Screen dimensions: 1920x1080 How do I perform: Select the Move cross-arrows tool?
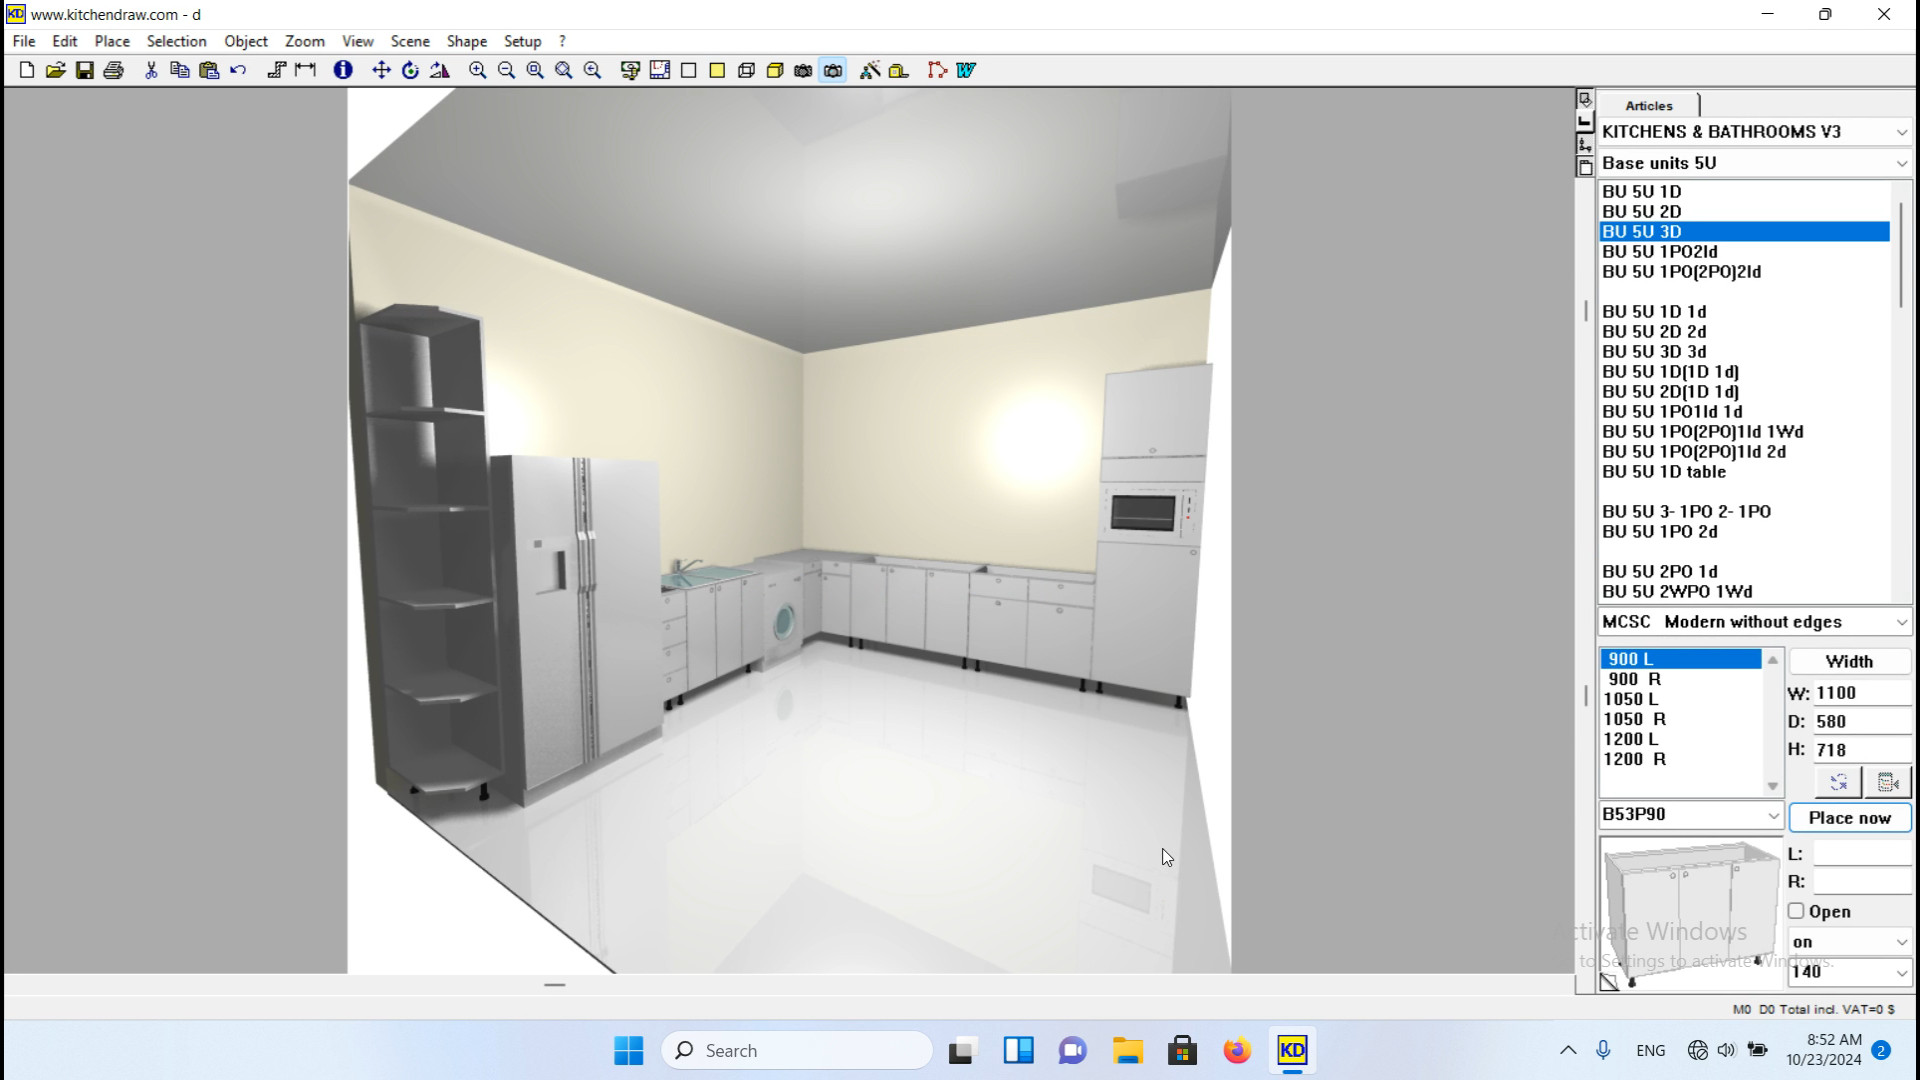pos(381,70)
